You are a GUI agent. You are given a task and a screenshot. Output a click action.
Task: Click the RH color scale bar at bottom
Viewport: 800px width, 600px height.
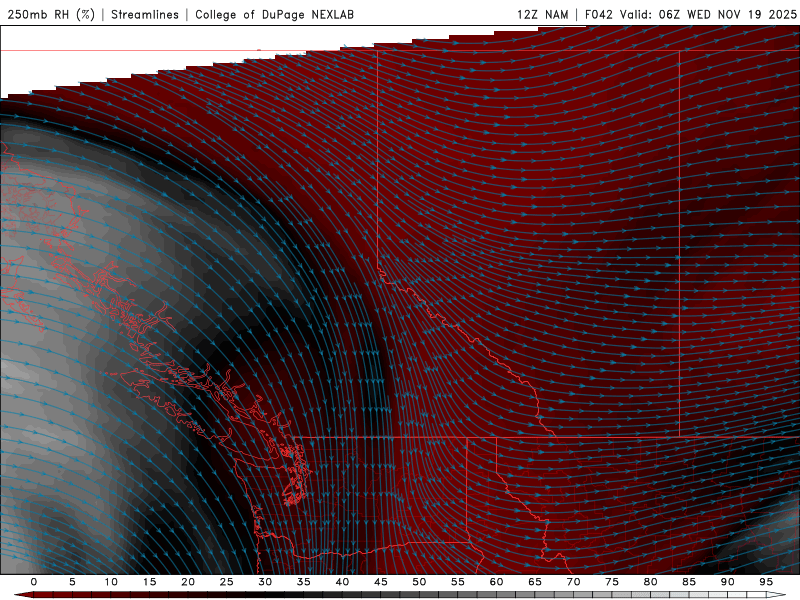tap(400, 595)
